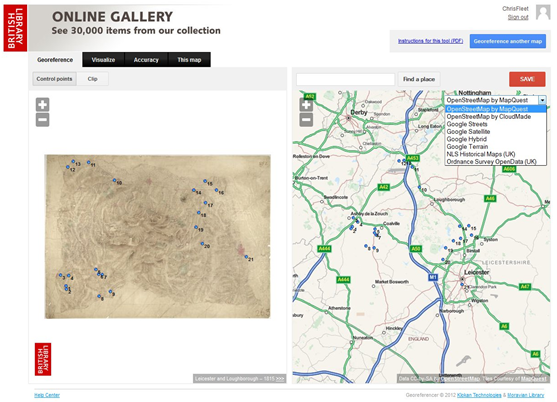Click the Market Bosworth place label
This screenshot has width=557, height=402.
coord(392,282)
